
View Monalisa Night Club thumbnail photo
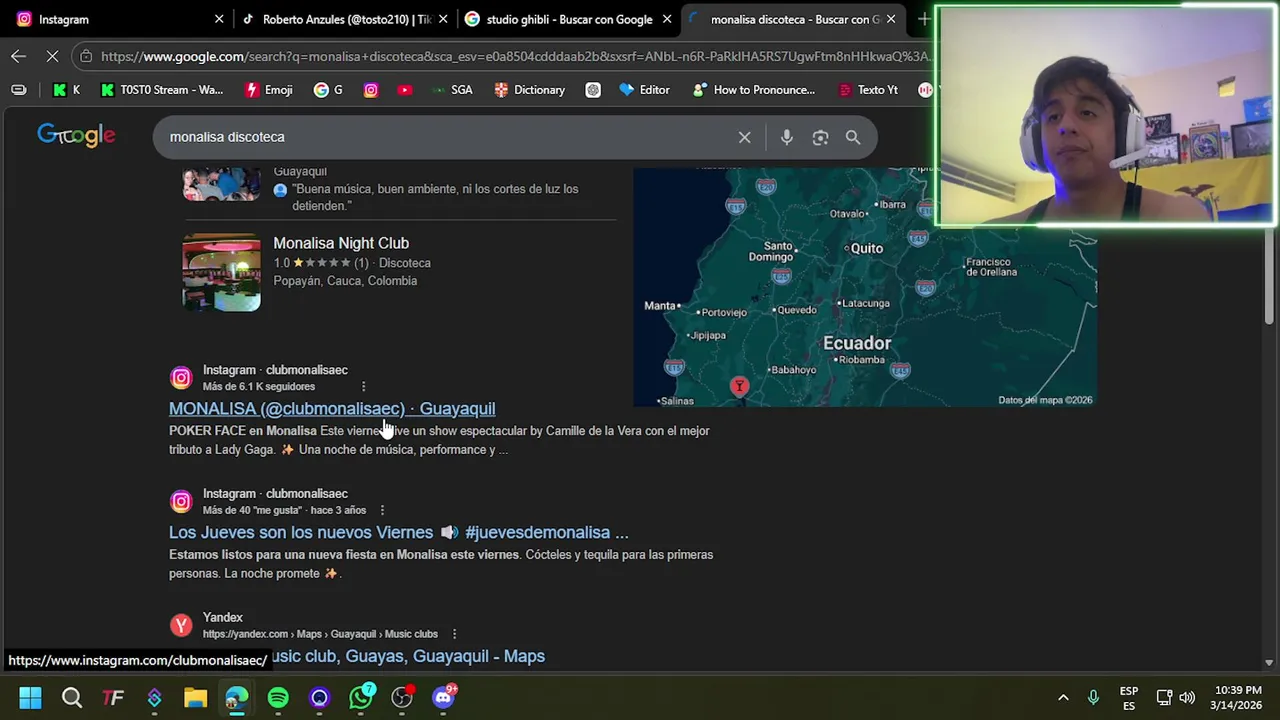pyautogui.click(x=221, y=272)
